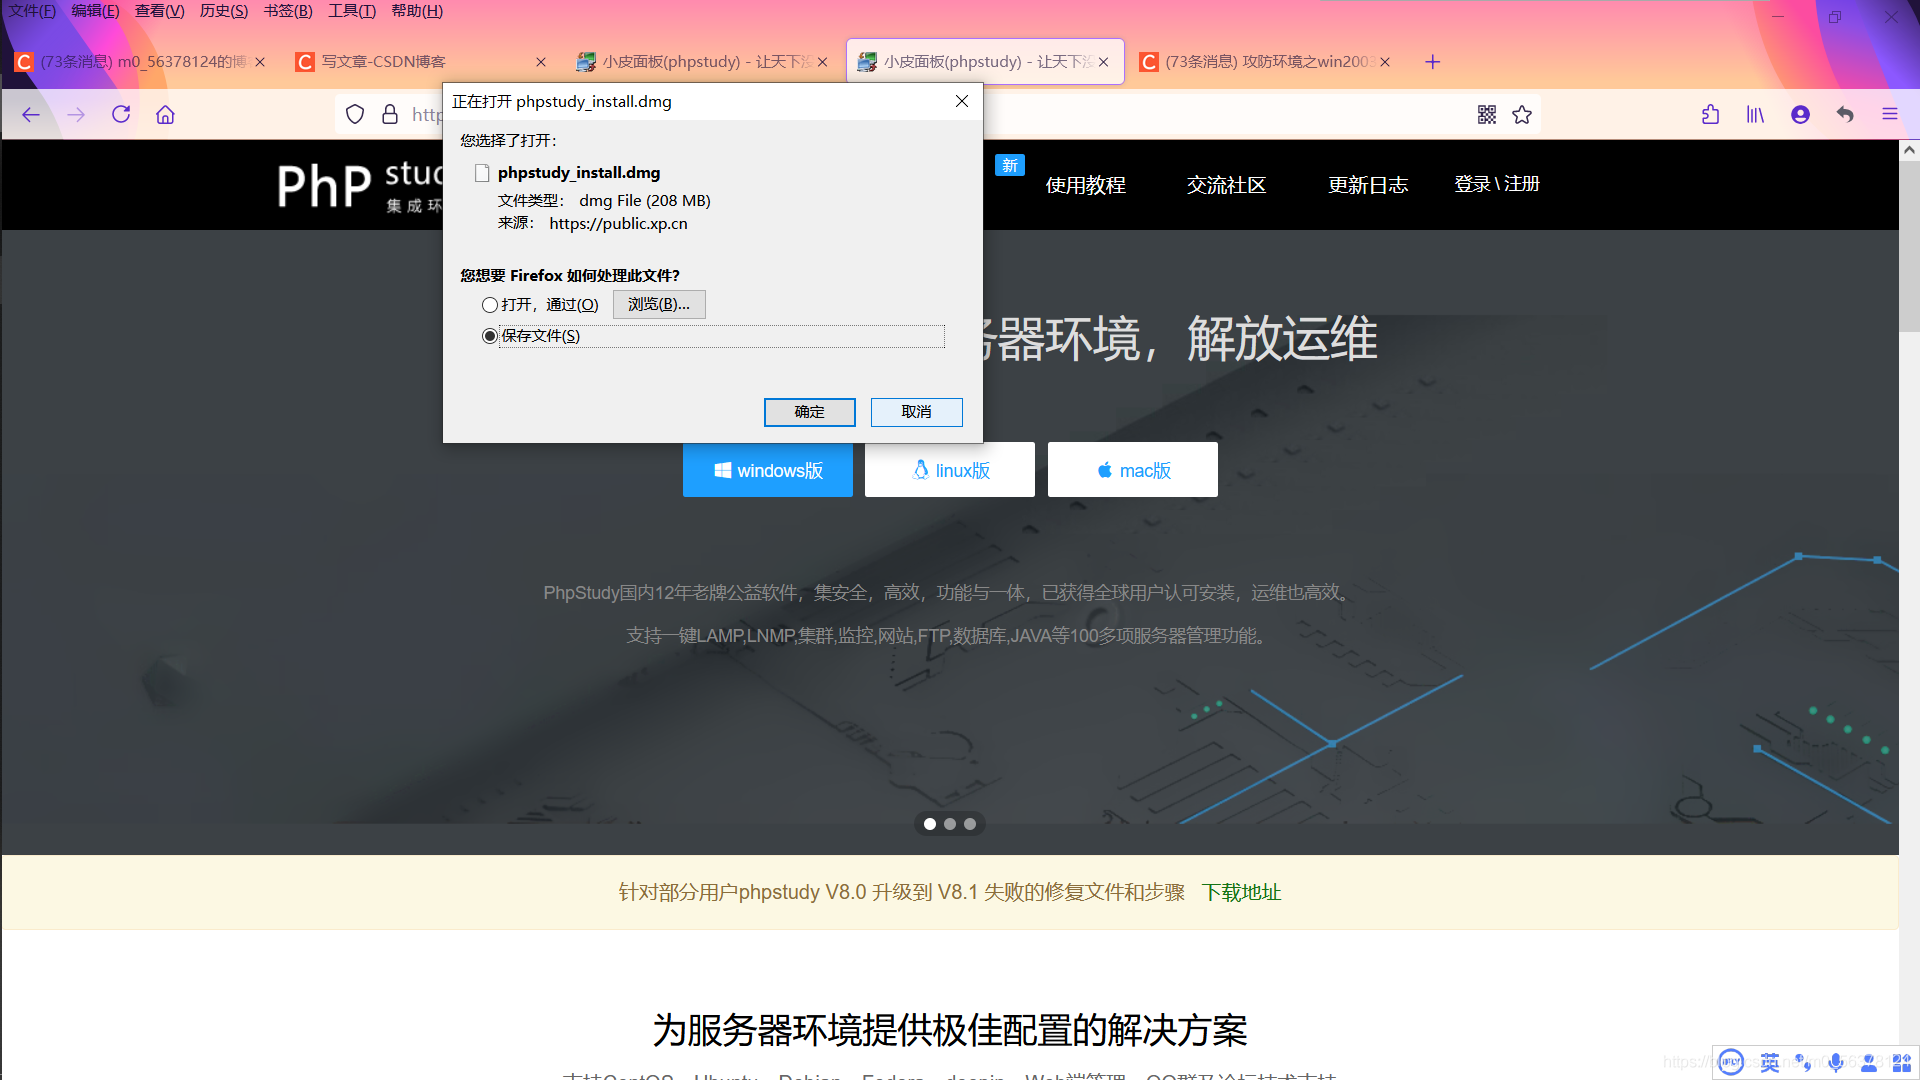Open the 文件(F) menu
1920x1080 pixels.
click(33, 11)
